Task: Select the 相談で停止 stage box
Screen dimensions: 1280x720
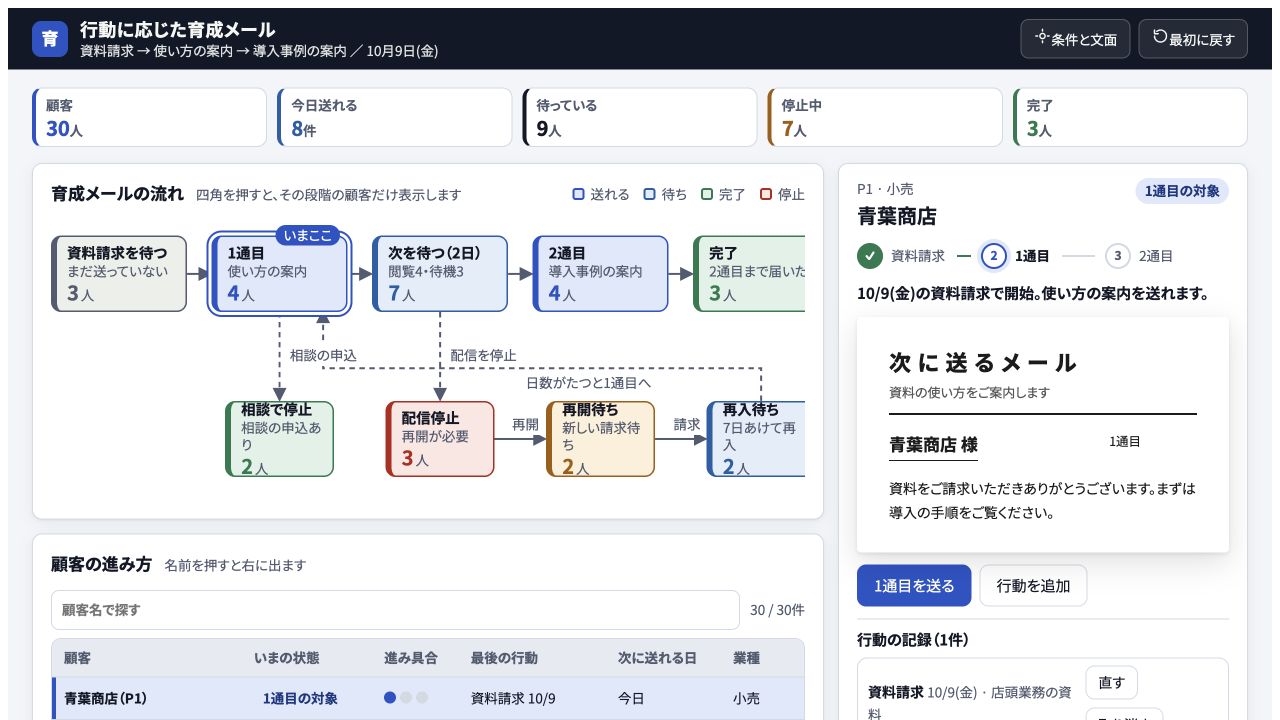Action: (279, 439)
